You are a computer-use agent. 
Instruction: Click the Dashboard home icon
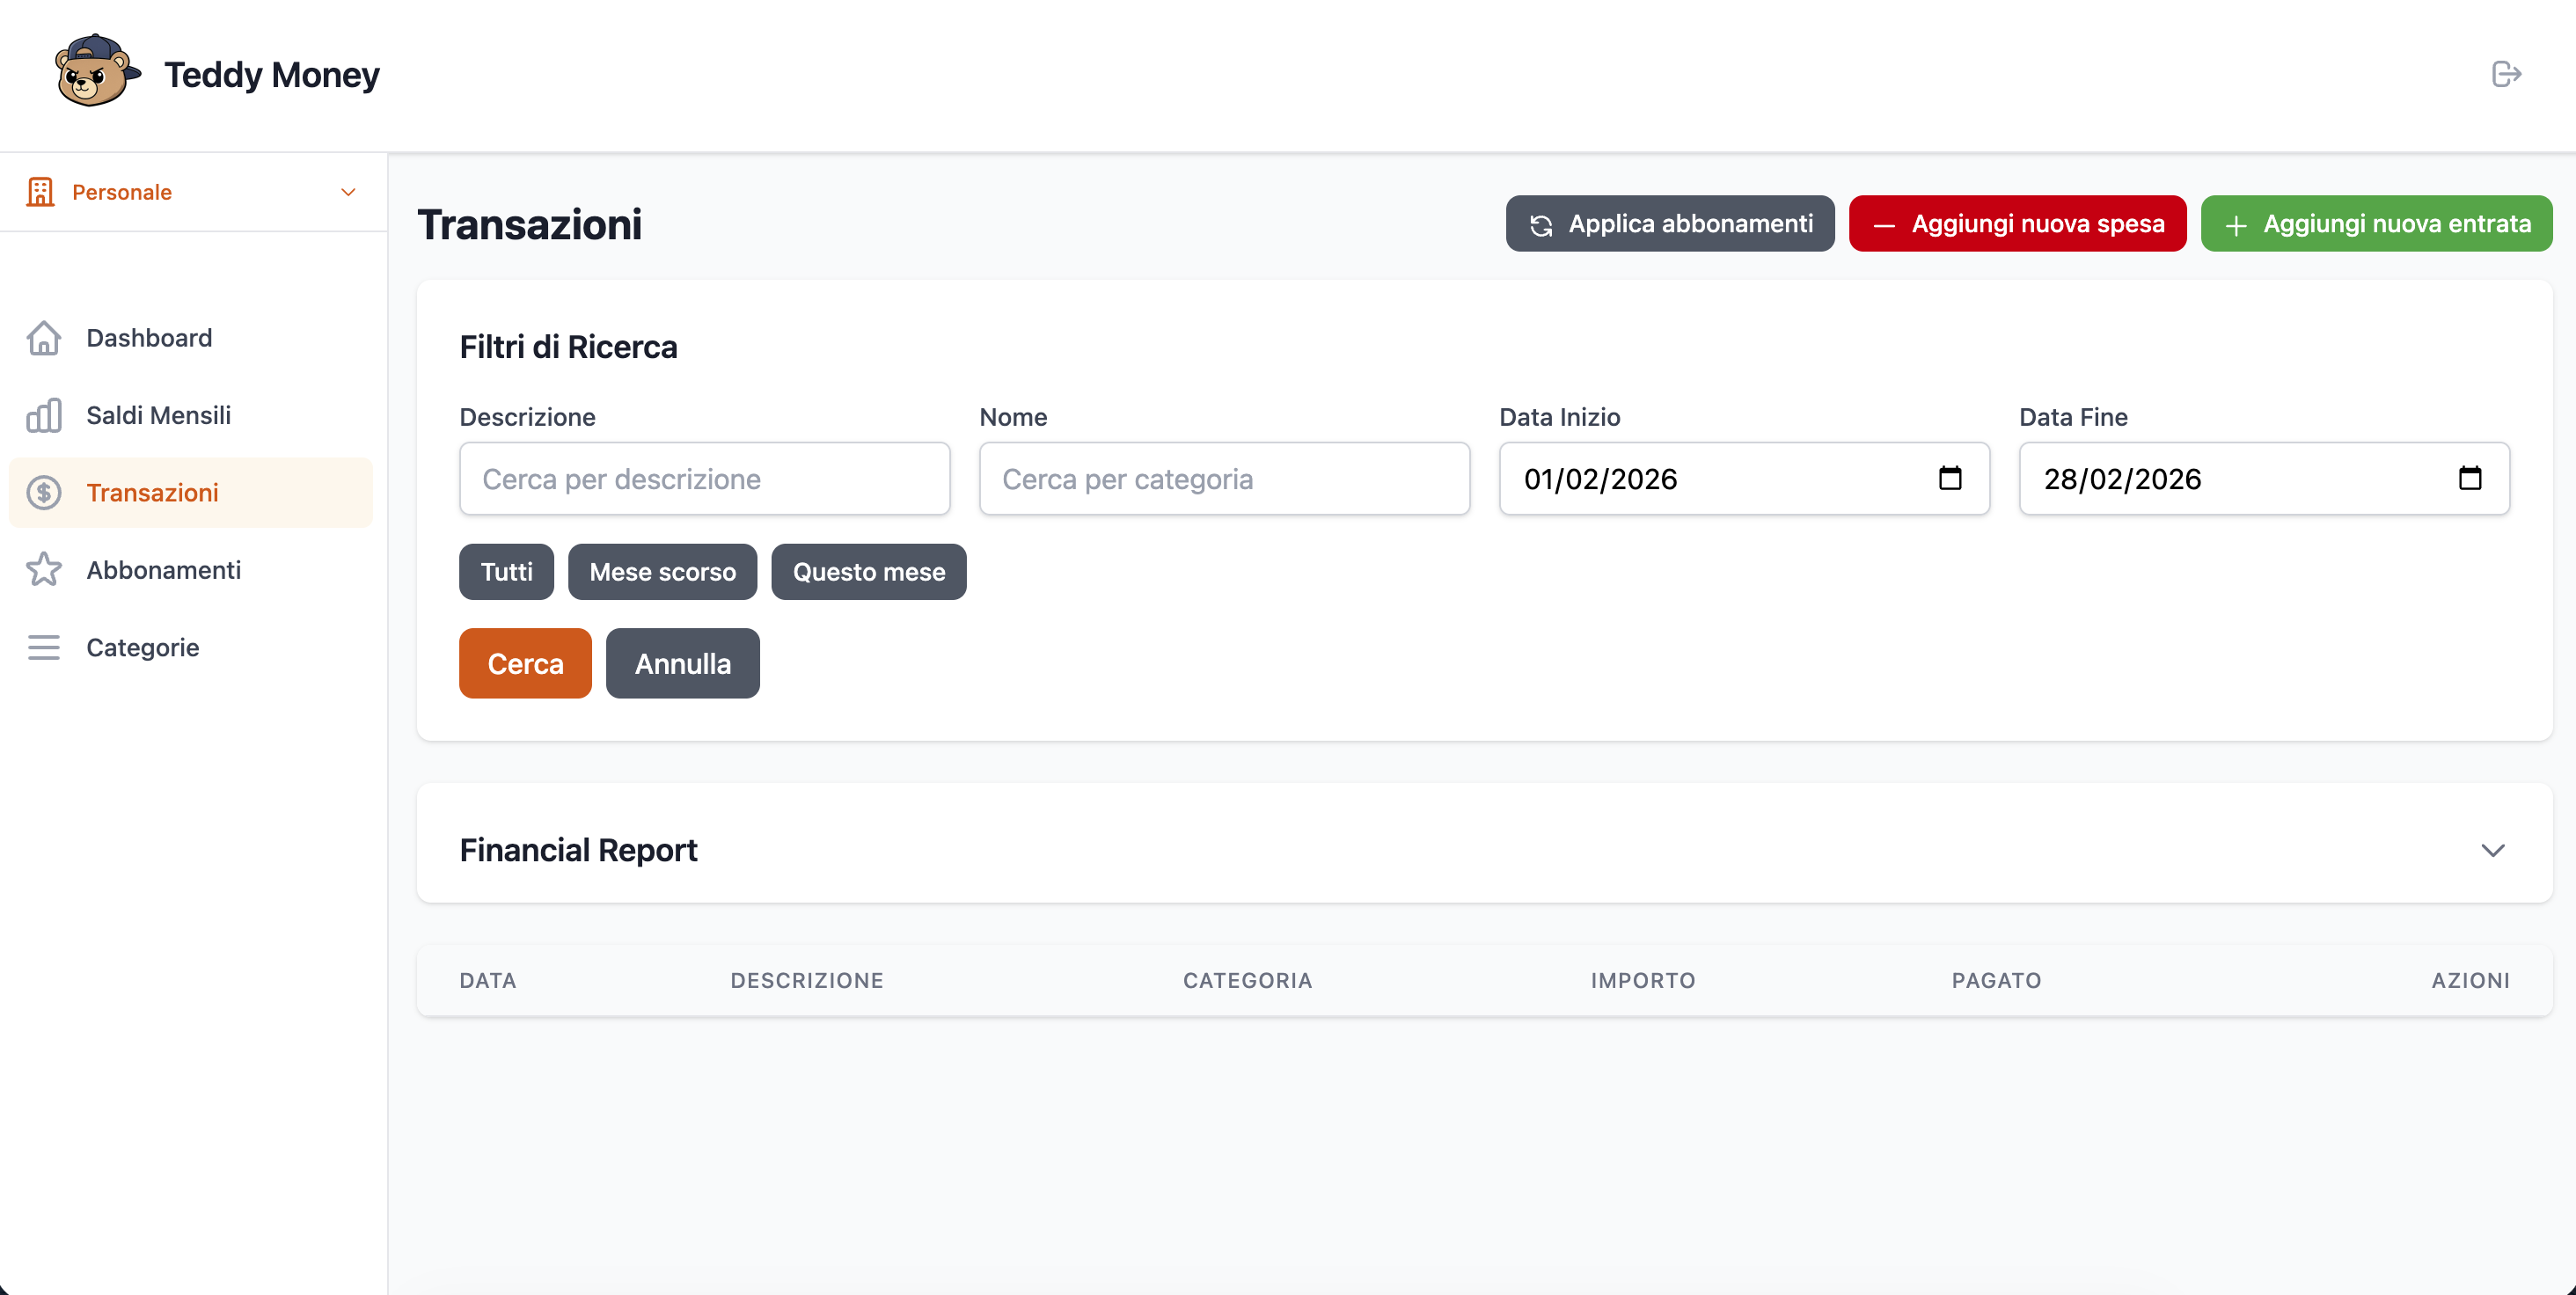(x=44, y=338)
